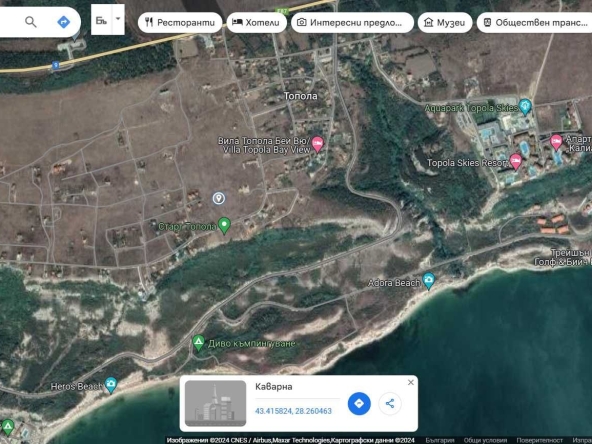Open Heros Beach photo pin
Image resolution: width=592 pixels, height=444 pixels.
(x=111, y=385)
